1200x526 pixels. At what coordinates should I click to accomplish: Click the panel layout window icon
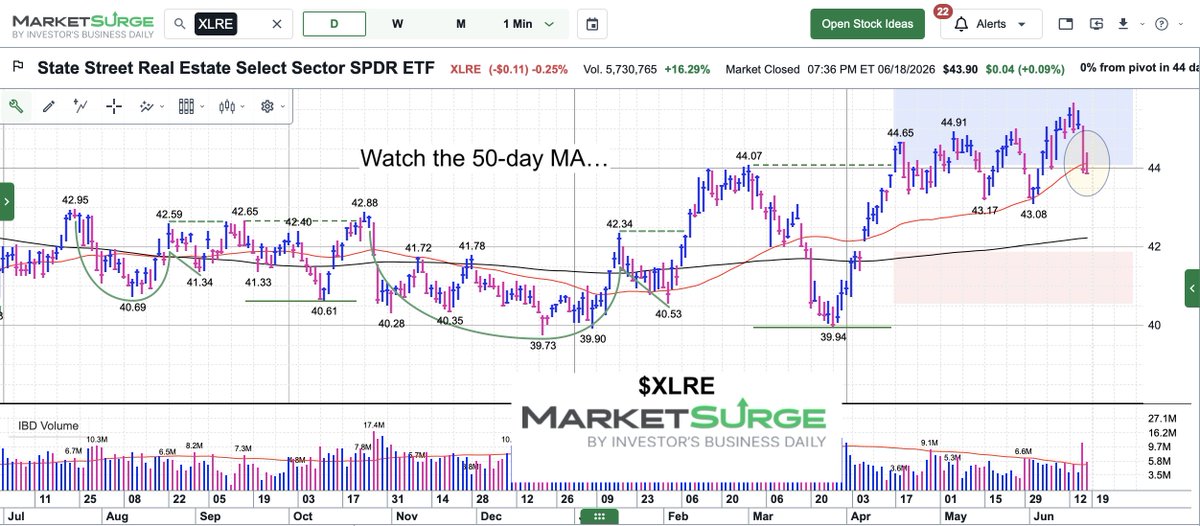(1066, 24)
